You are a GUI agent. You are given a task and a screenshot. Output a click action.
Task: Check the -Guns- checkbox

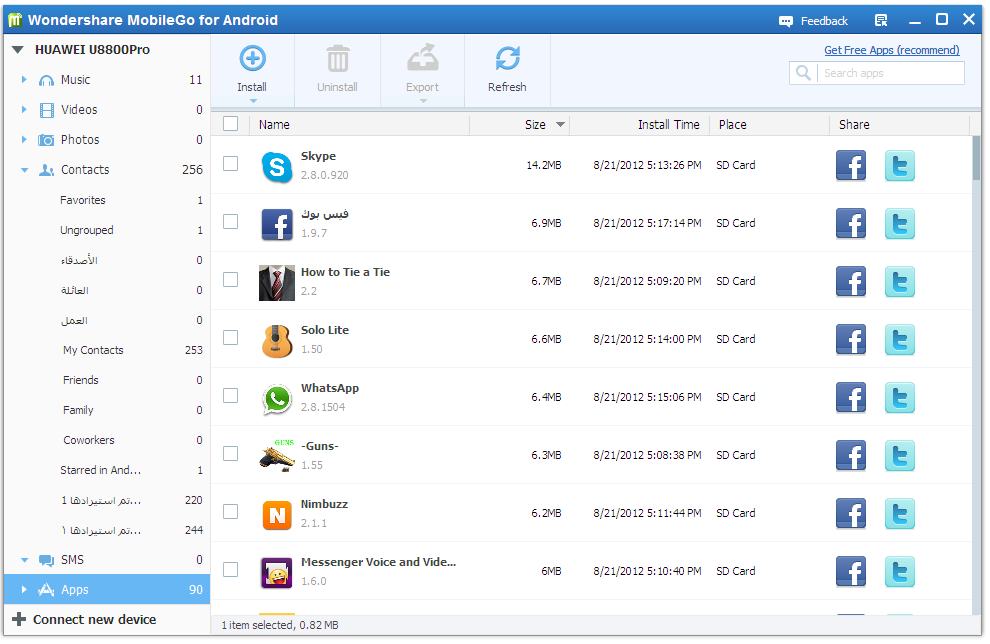[x=230, y=454]
